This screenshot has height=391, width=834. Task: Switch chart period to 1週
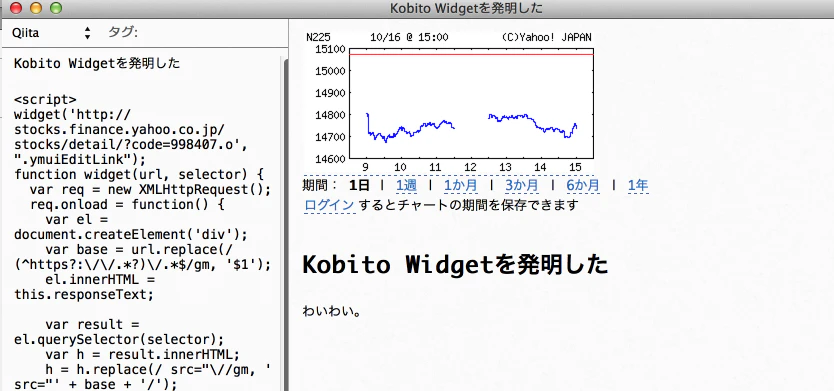point(406,185)
